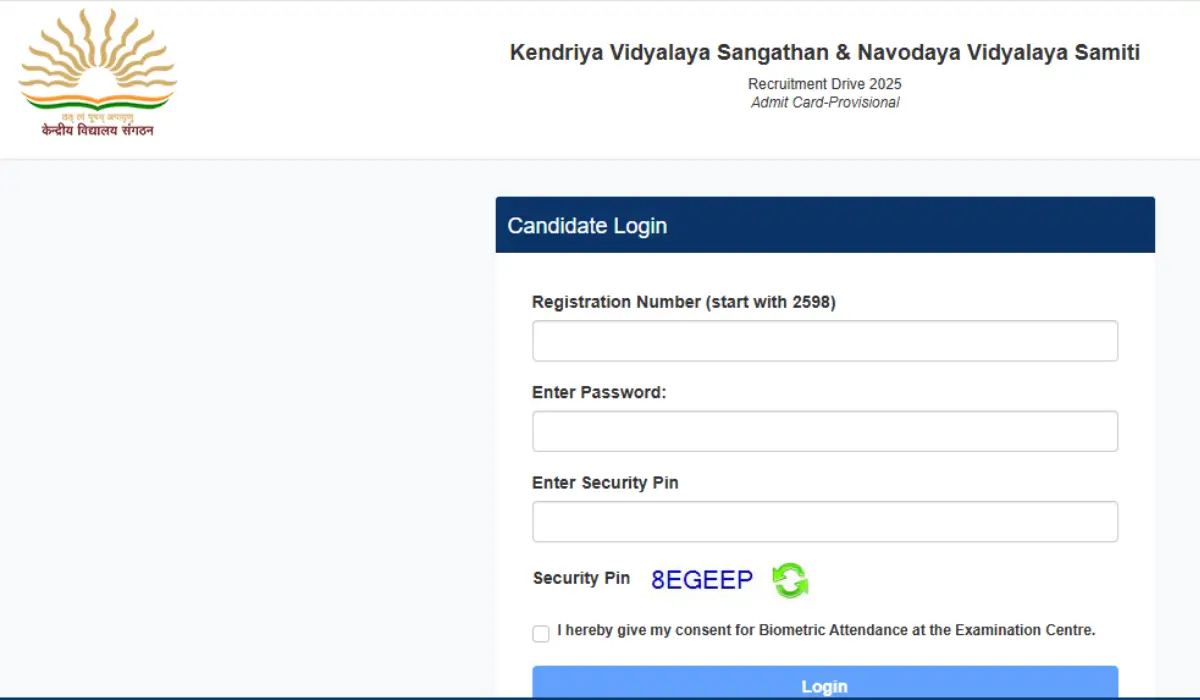Focus the Enter Password field
The width and height of the screenshot is (1200, 700).
point(824,431)
